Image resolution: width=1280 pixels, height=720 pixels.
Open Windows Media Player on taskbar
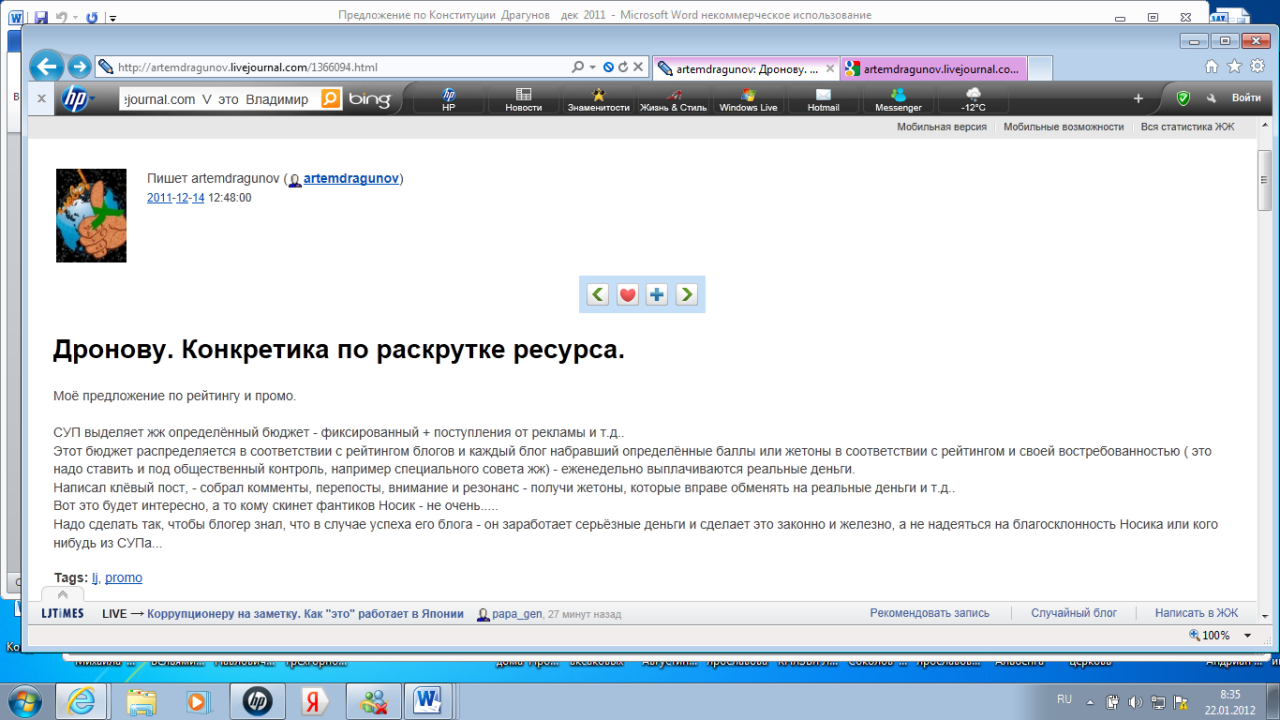click(199, 702)
